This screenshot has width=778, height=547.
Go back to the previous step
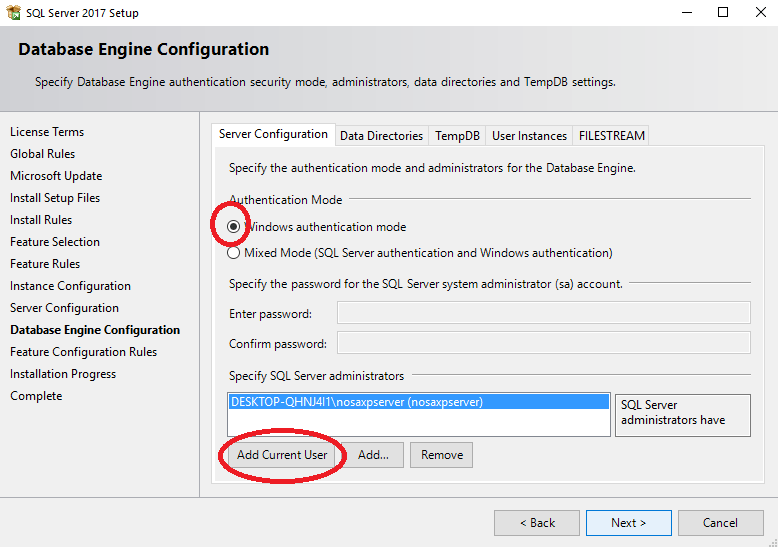pos(537,523)
